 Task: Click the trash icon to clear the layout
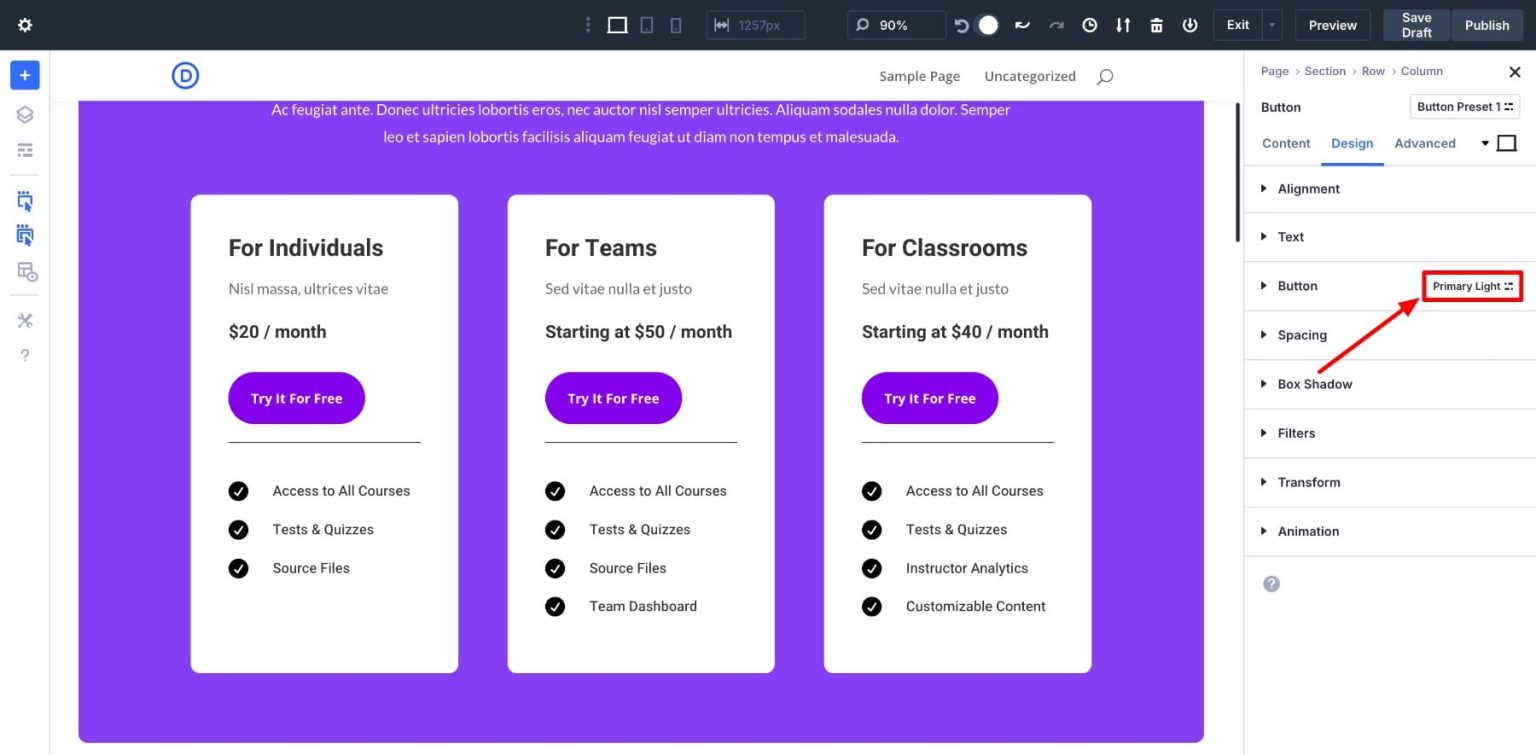1156,24
